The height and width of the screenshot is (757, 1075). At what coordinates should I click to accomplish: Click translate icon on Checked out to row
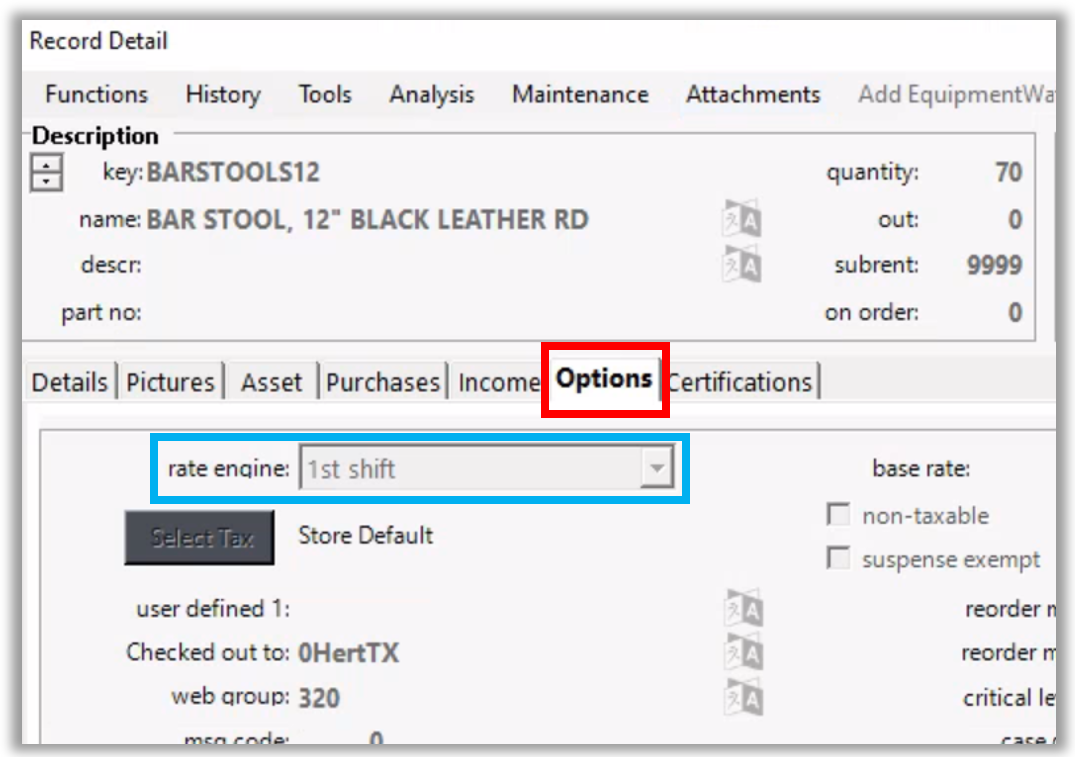[743, 652]
